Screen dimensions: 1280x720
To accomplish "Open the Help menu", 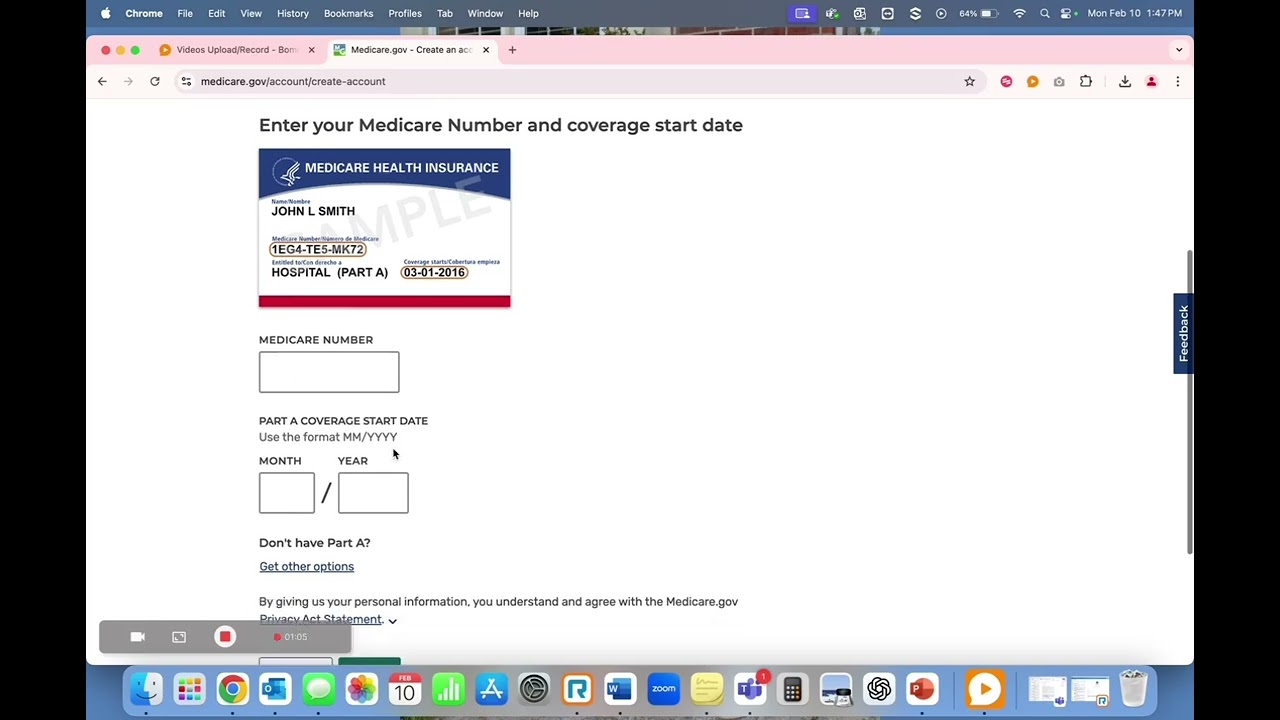I will pos(528,13).
